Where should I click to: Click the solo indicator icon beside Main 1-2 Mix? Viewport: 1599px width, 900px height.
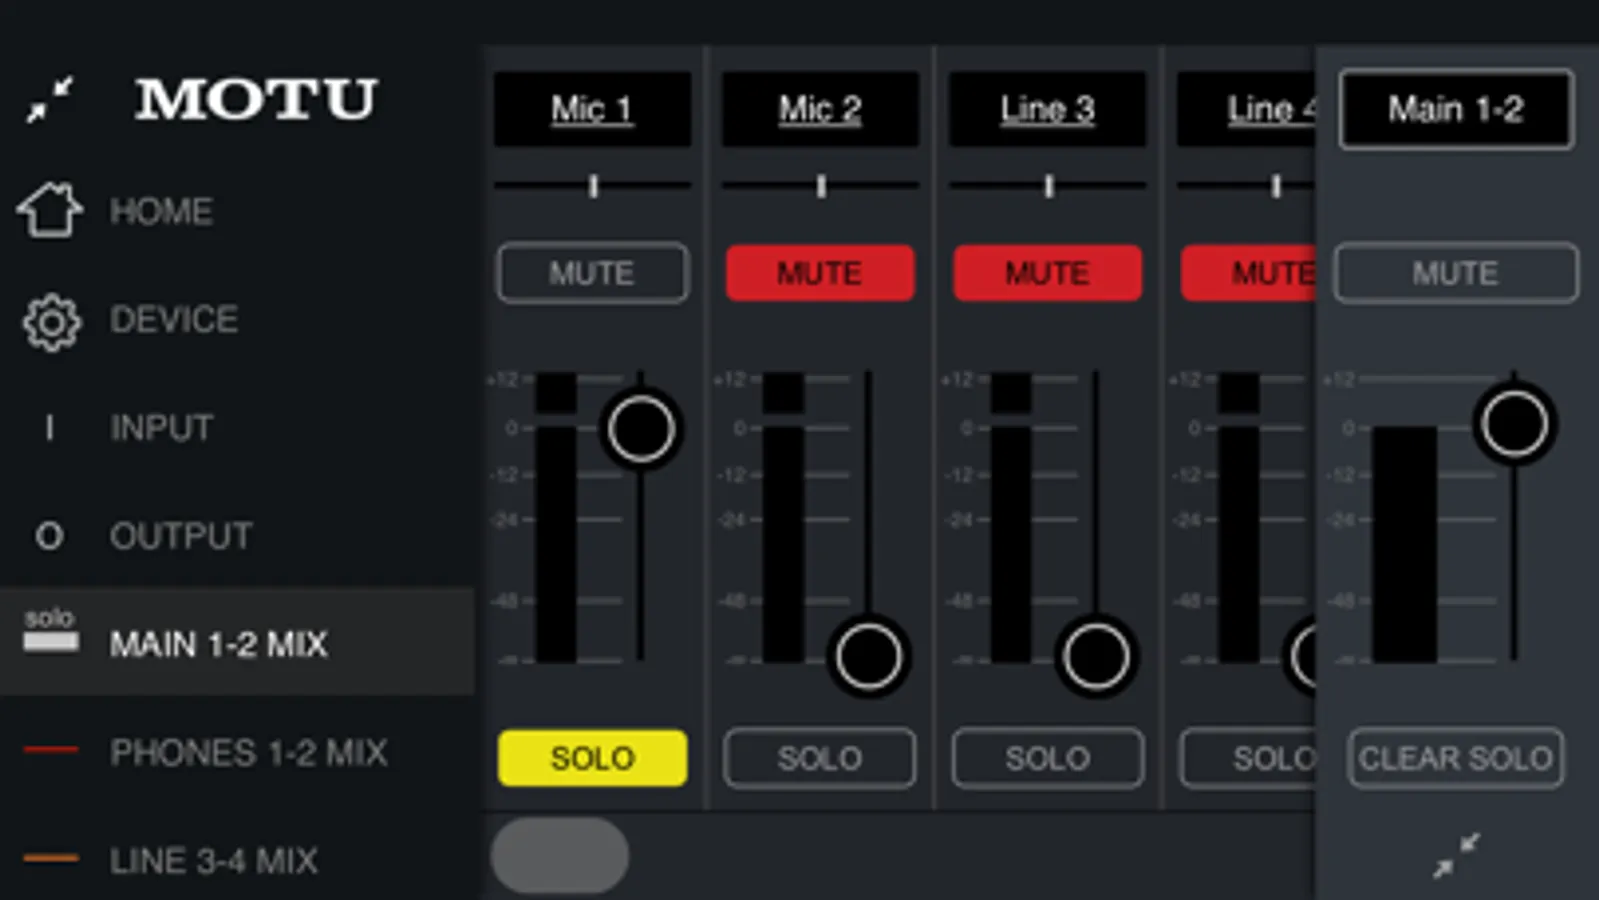pyautogui.click(x=51, y=630)
